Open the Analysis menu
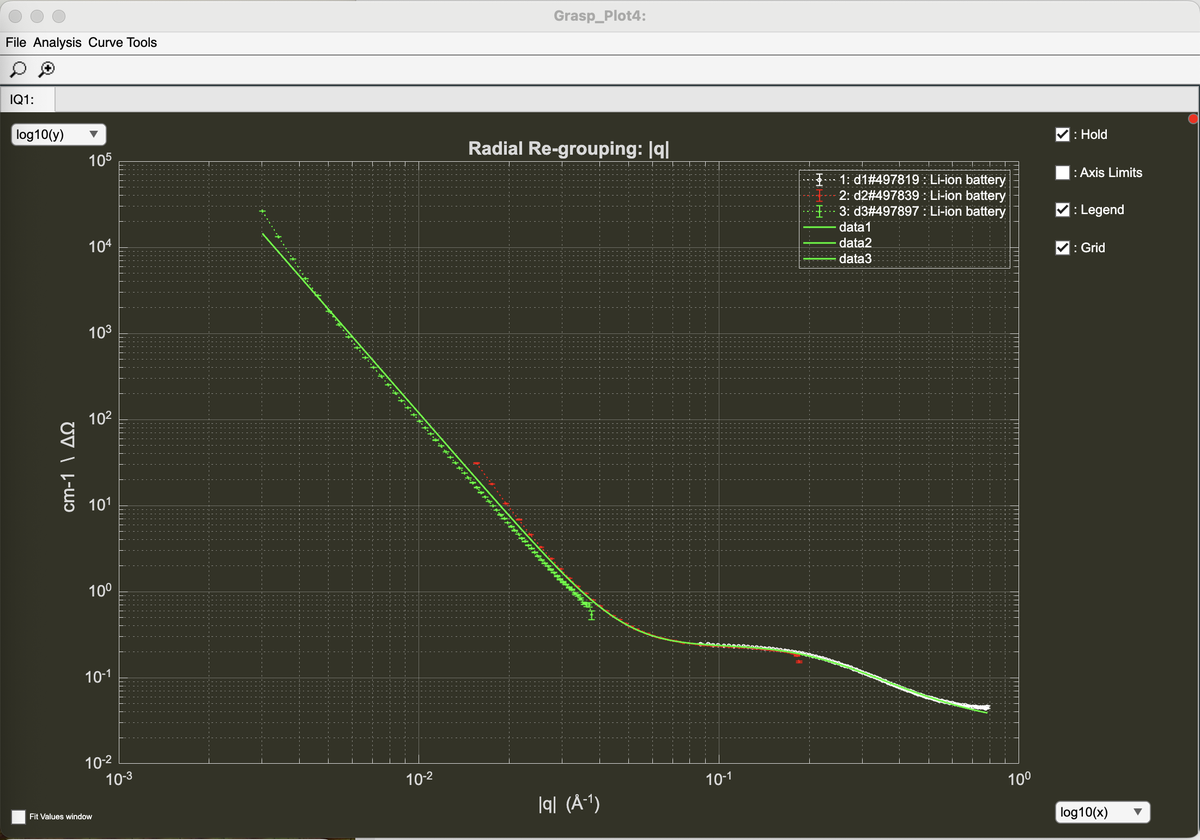The image size is (1200, 840). [57, 43]
